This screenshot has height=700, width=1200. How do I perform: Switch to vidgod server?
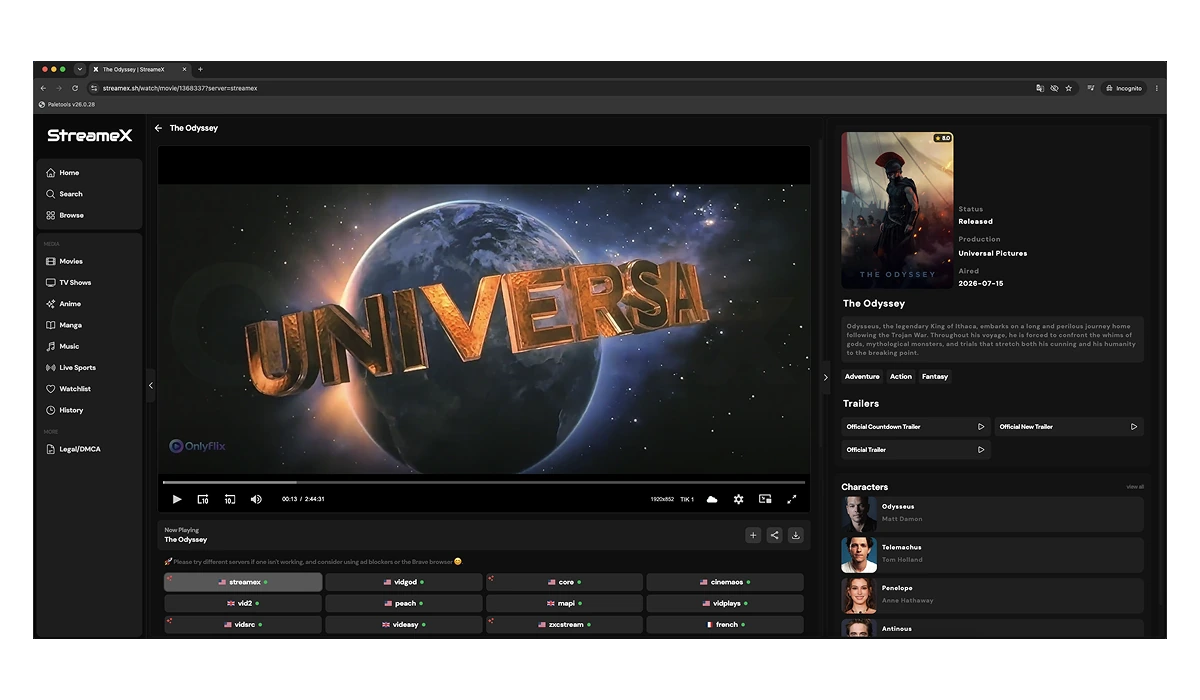point(404,582)
